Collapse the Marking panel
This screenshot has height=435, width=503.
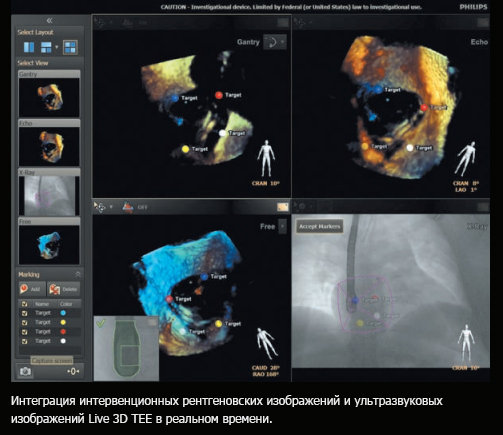[78, 274]
